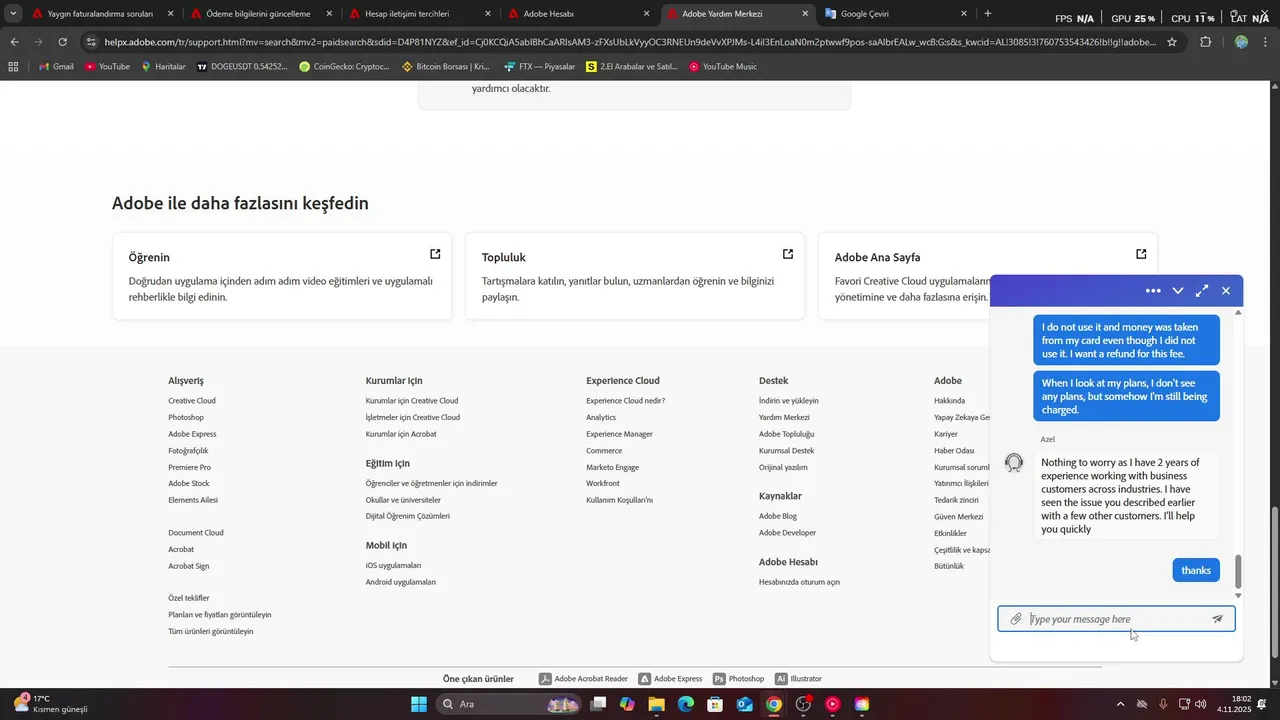Open the chat options three-dot menu
Image resolution: width=1280 pixels, height=720 pixels.
click(x=1153, y=291)
